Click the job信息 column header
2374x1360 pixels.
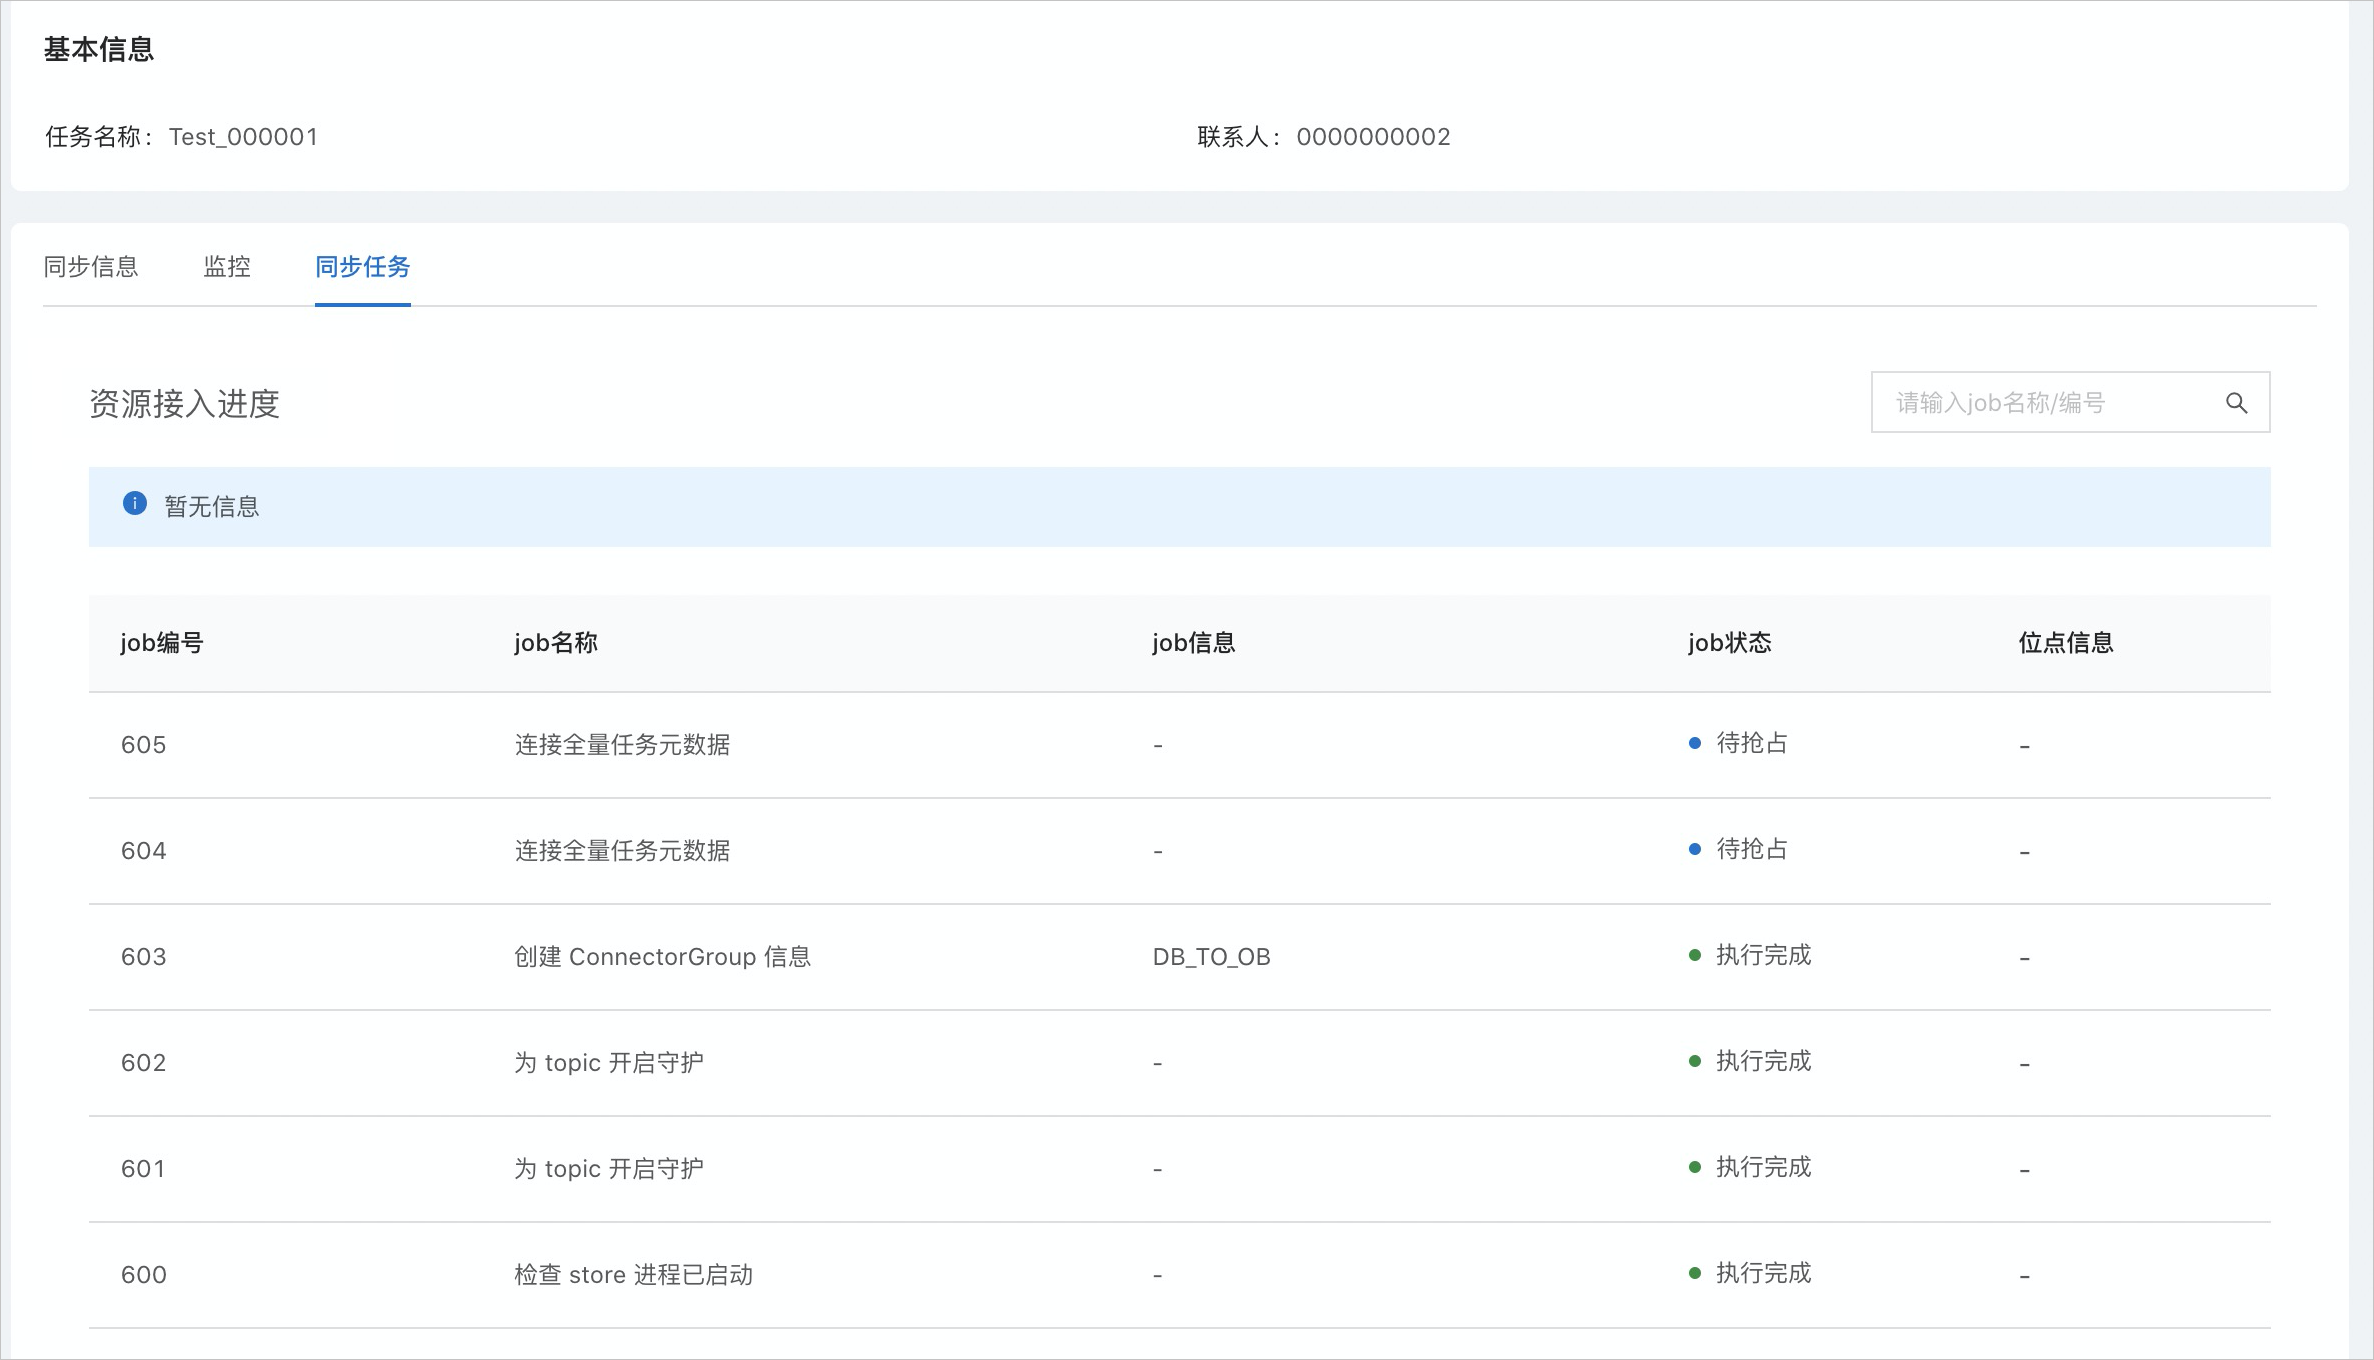(x=1194, y=643)
